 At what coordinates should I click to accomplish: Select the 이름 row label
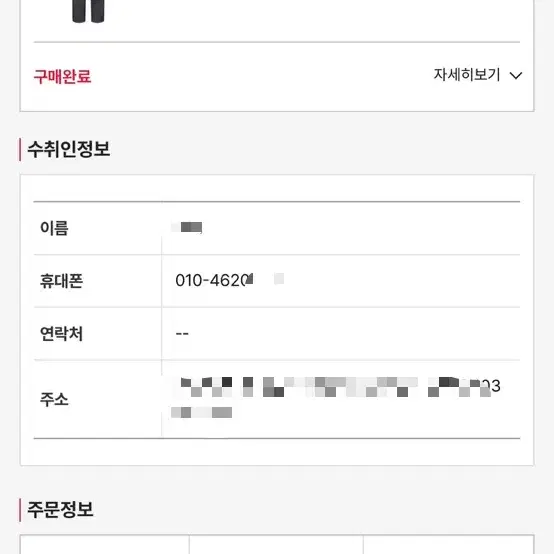pos(54,228)
